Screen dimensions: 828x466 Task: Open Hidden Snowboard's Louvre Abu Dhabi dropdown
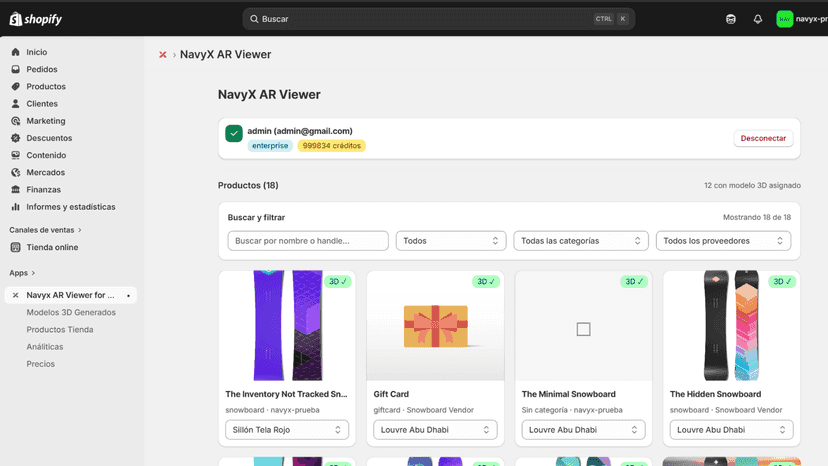click(731, 430)
